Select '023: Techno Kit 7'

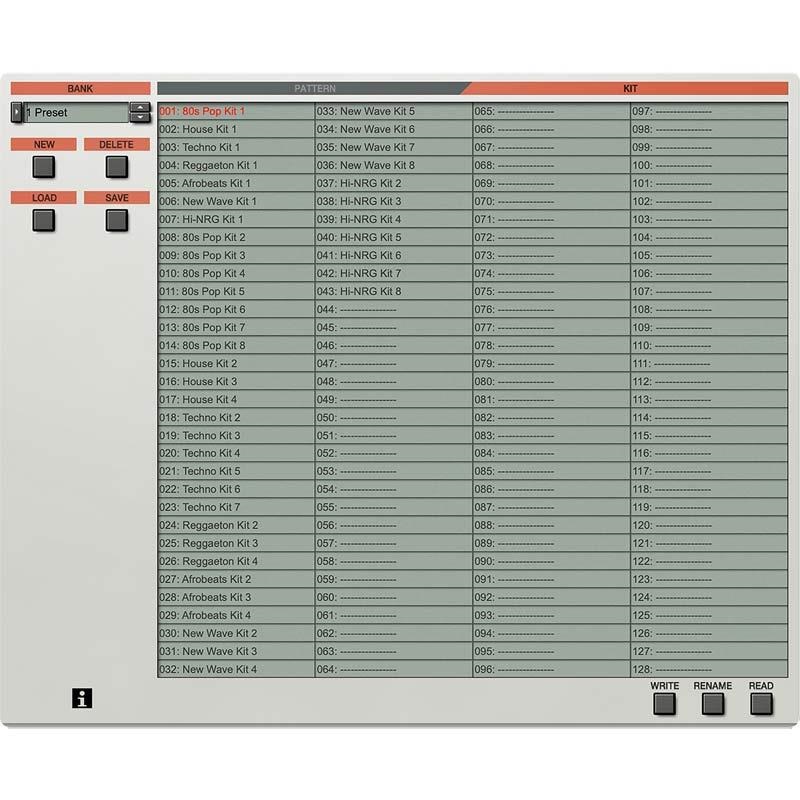(236, 507)
